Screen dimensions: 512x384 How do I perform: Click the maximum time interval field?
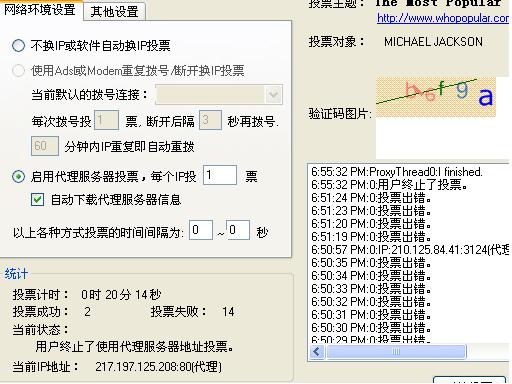pyautogui.click(x=238, y=230)
